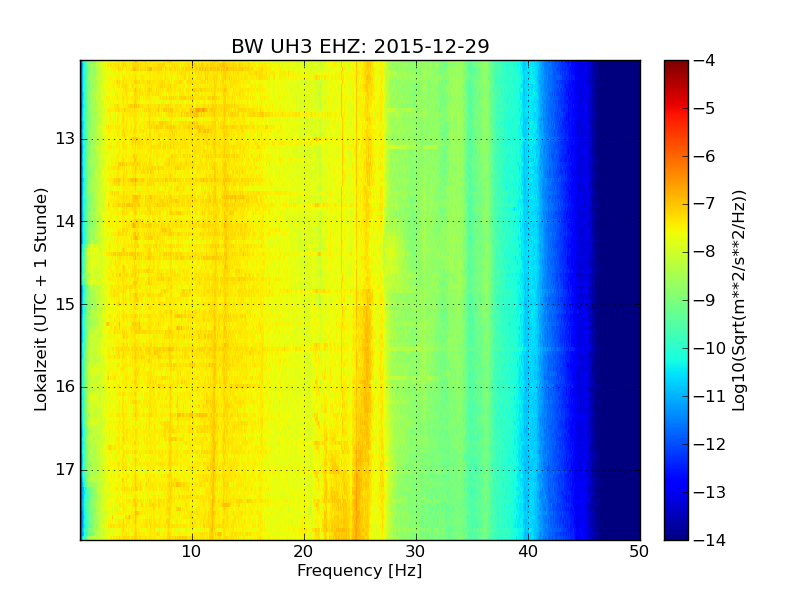Image resolution: width=800 pixels, height=600 pixels.
Task: Click the colorbar tick label −10
Action: click(x=710, y=348)
